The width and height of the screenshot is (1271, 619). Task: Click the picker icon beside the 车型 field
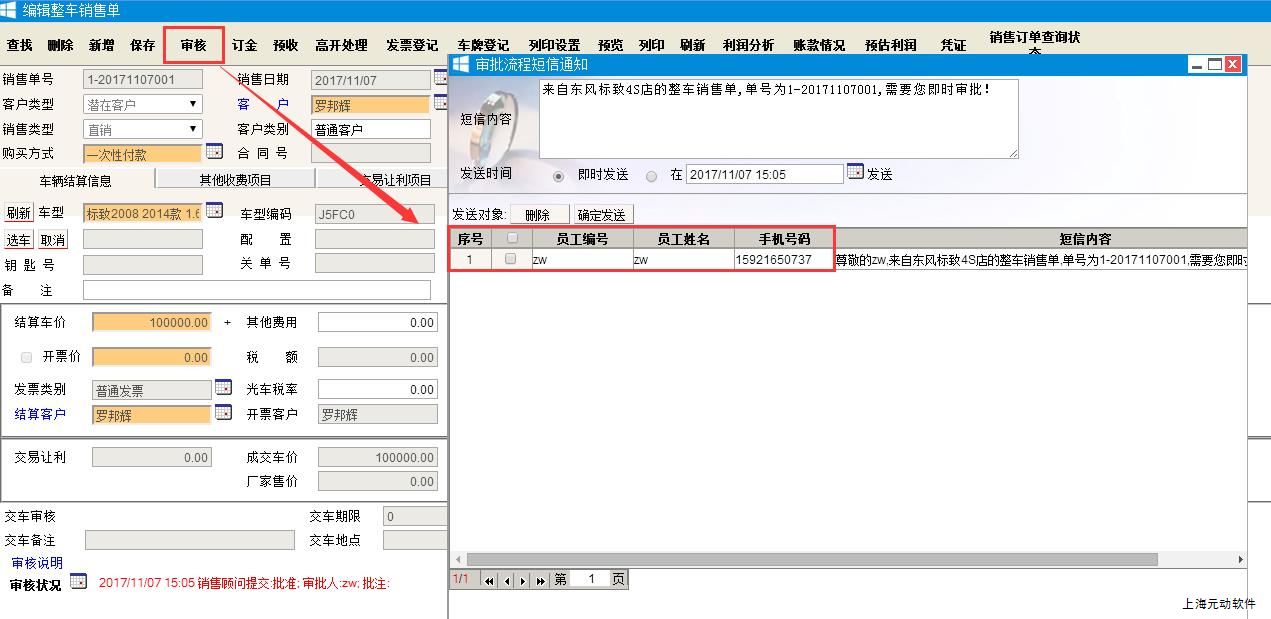point(214,211)
